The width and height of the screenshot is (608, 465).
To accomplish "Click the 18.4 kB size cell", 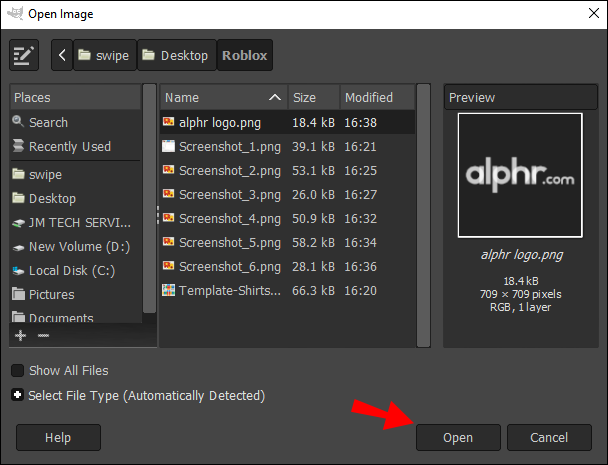I will coord(313,123).
